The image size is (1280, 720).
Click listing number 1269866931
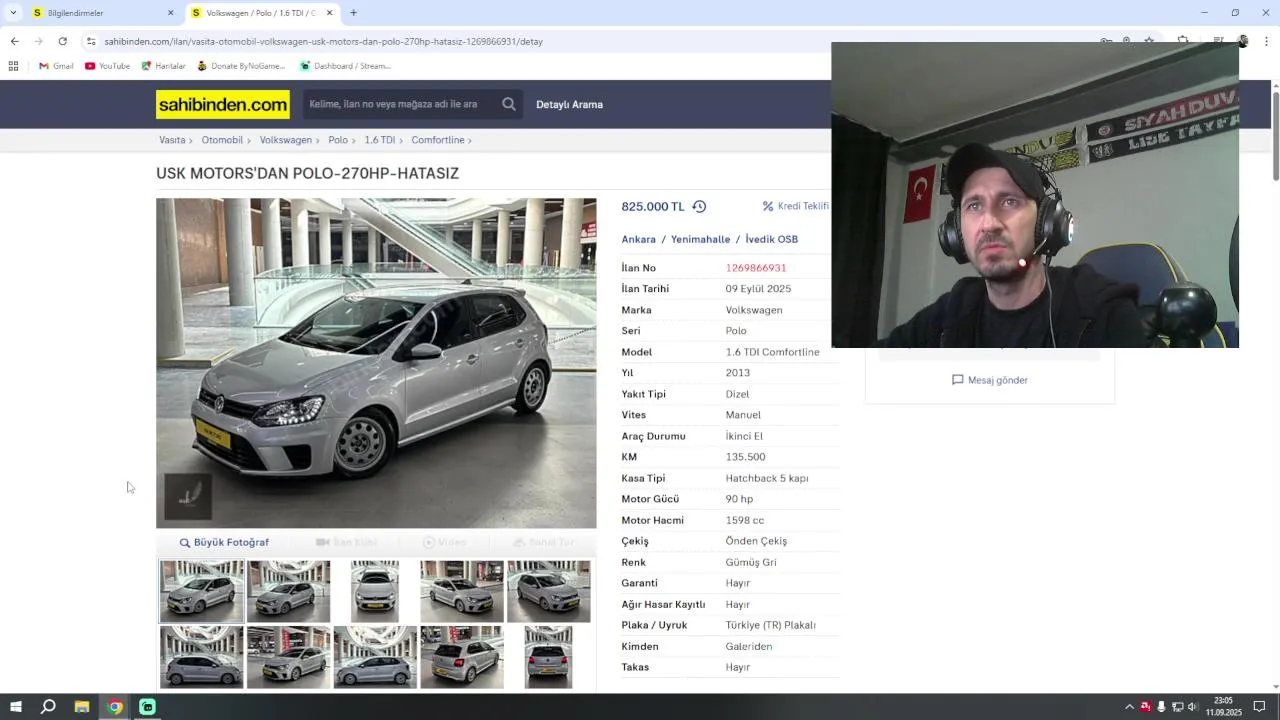756,268
